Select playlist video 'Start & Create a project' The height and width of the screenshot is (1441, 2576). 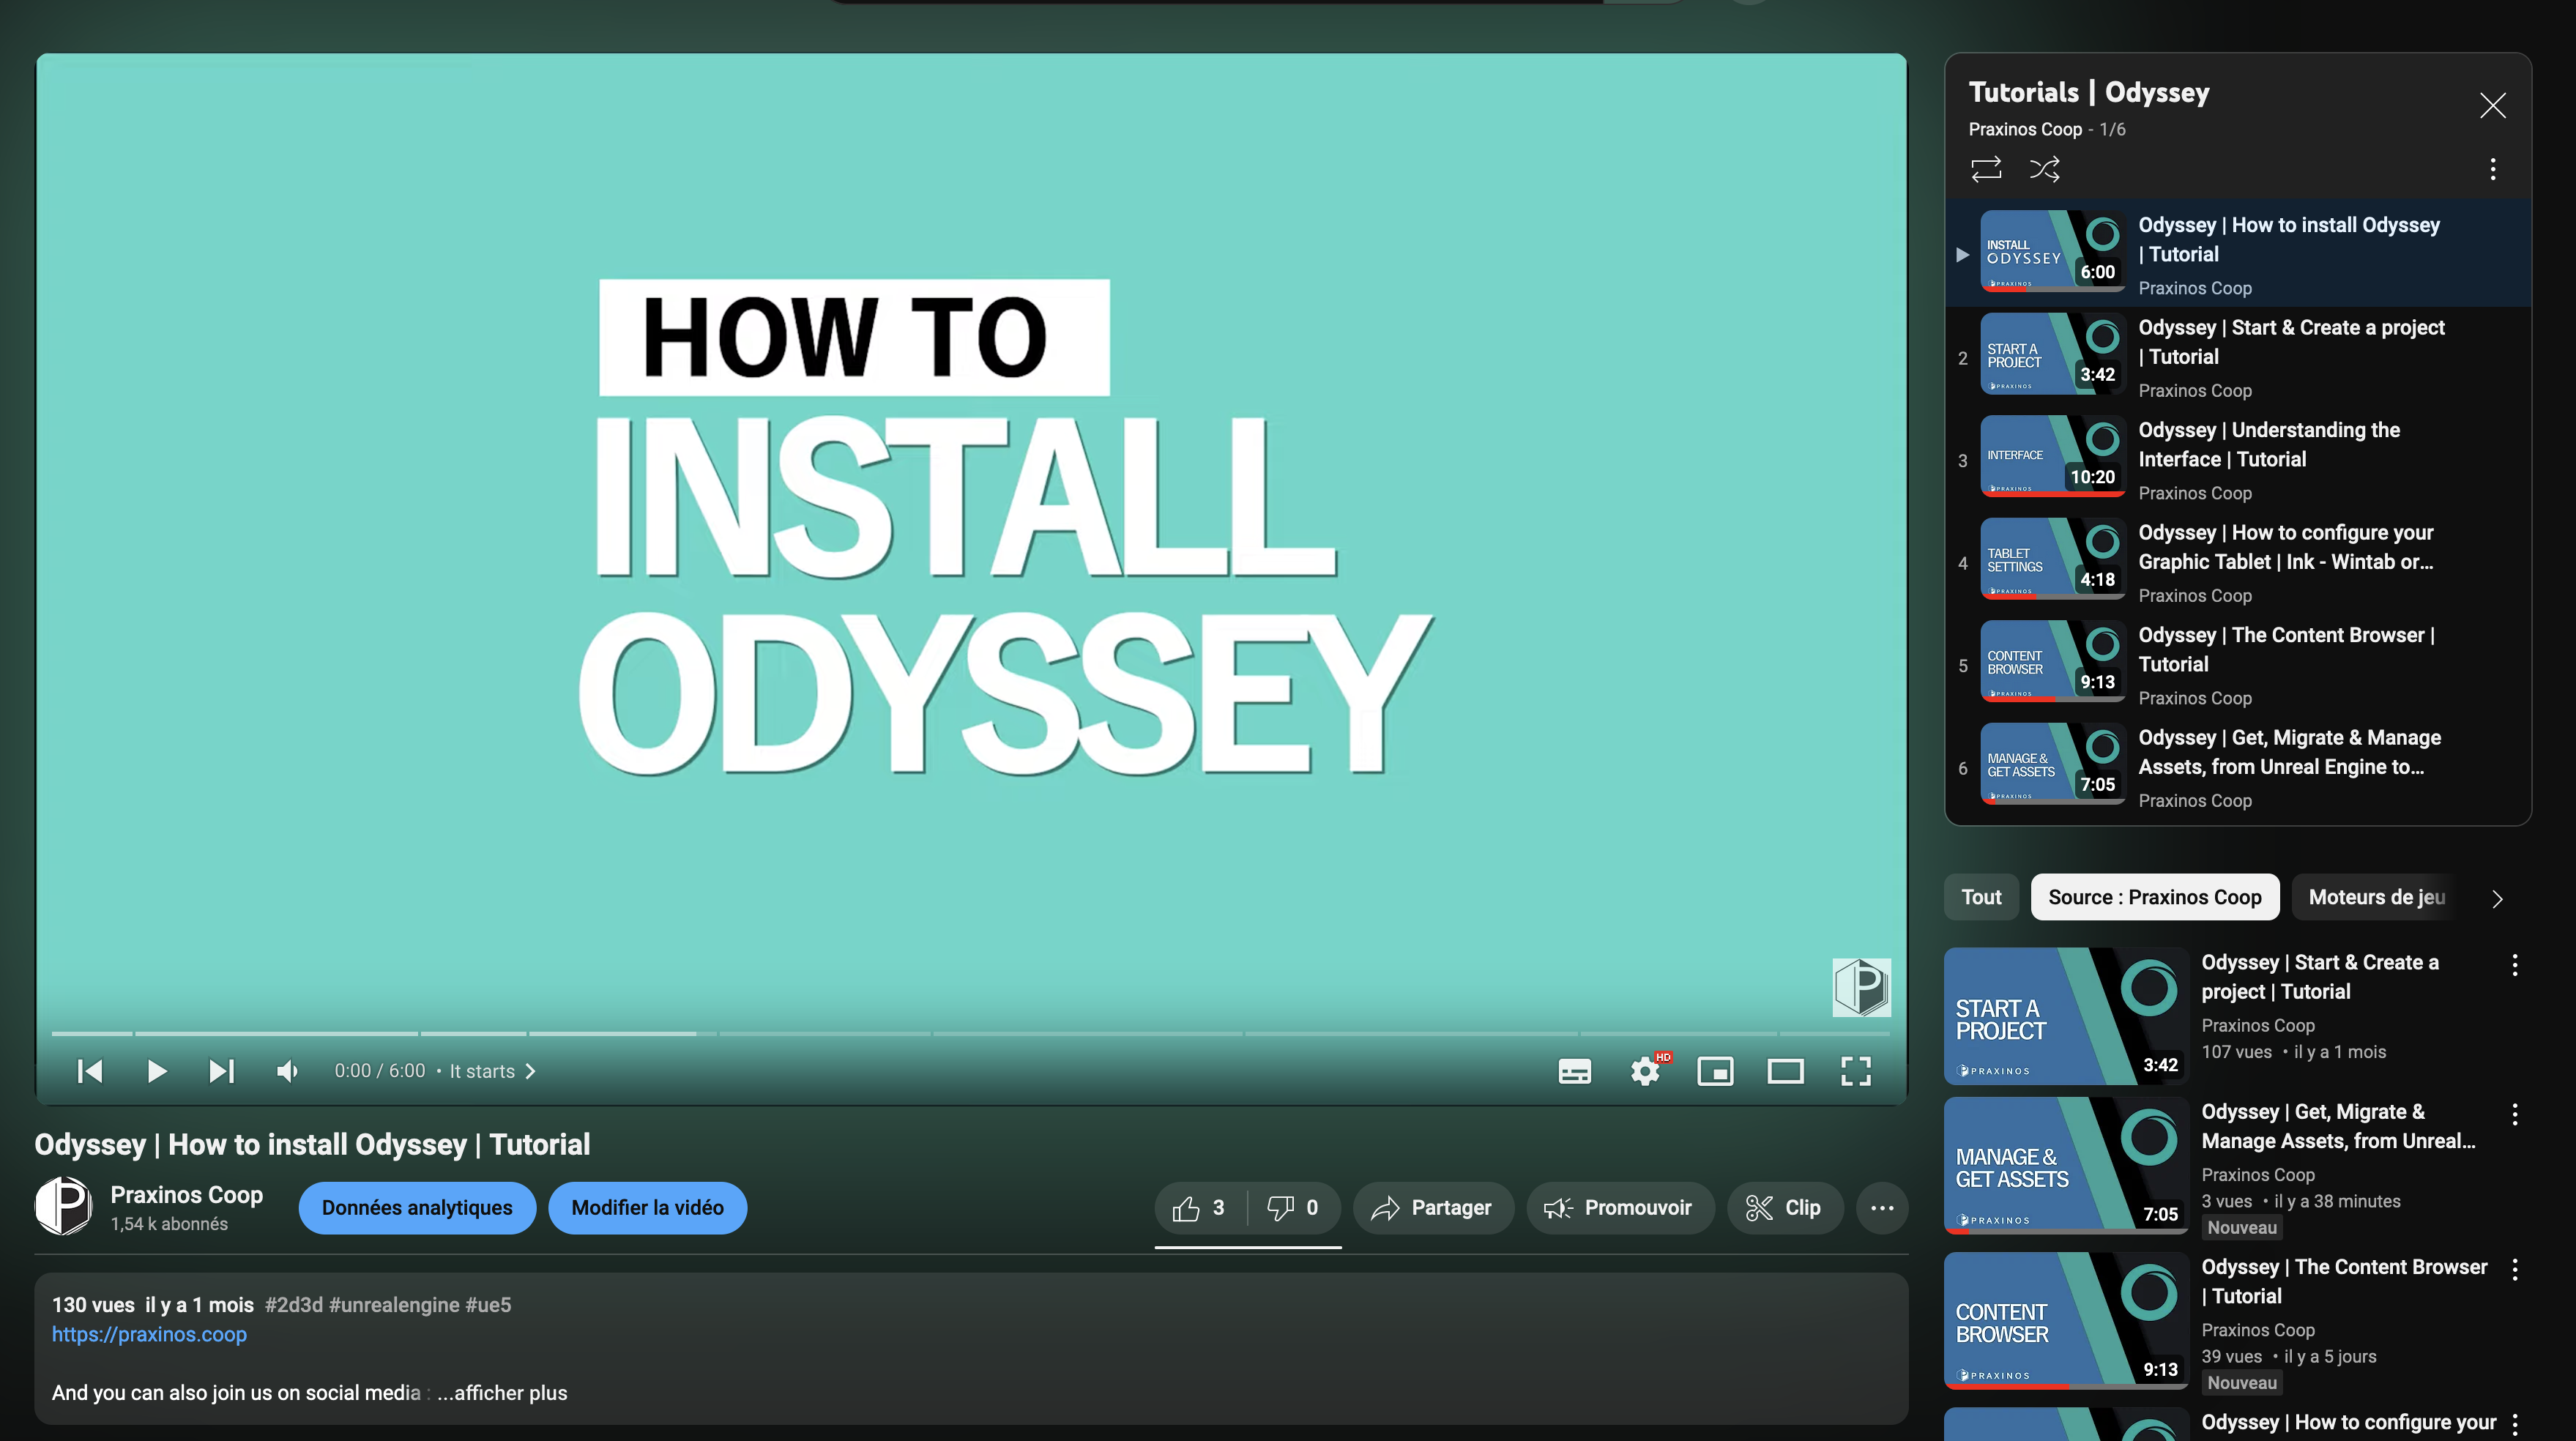point(2238,357)
